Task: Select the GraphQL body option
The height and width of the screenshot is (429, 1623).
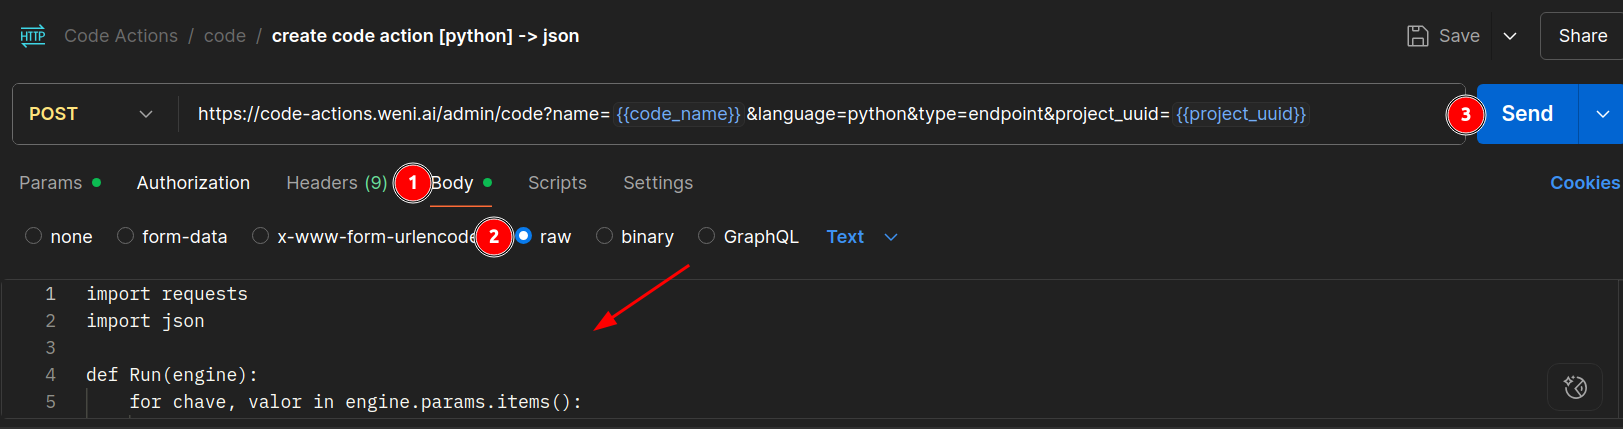Action: point(707,236)
